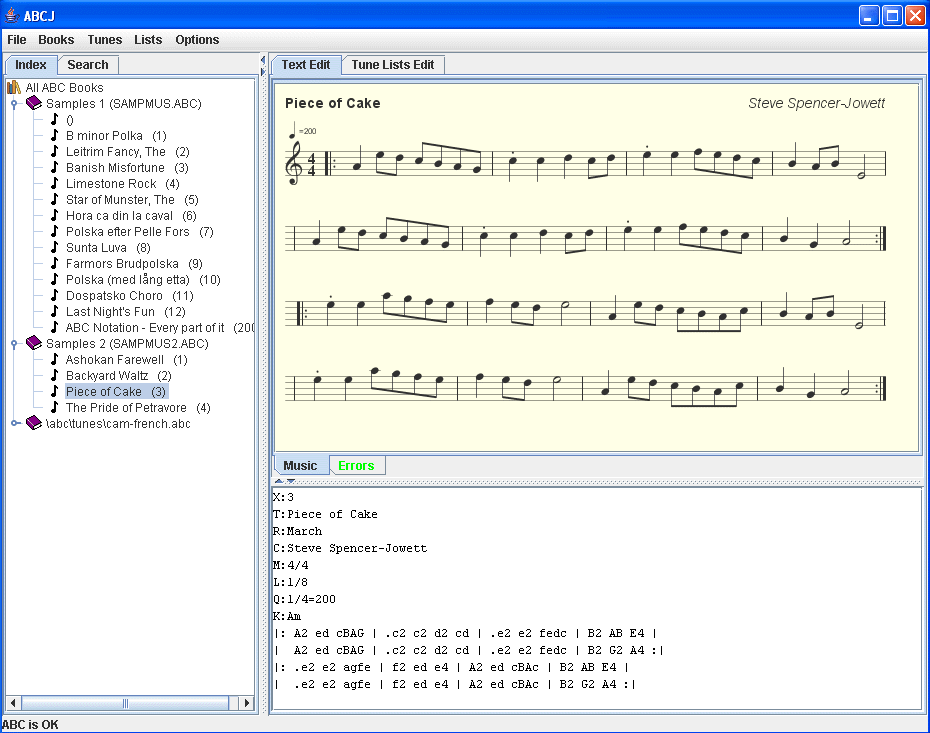Click the note icon beside Farmors Brudpolska

[x=53, y=263]
